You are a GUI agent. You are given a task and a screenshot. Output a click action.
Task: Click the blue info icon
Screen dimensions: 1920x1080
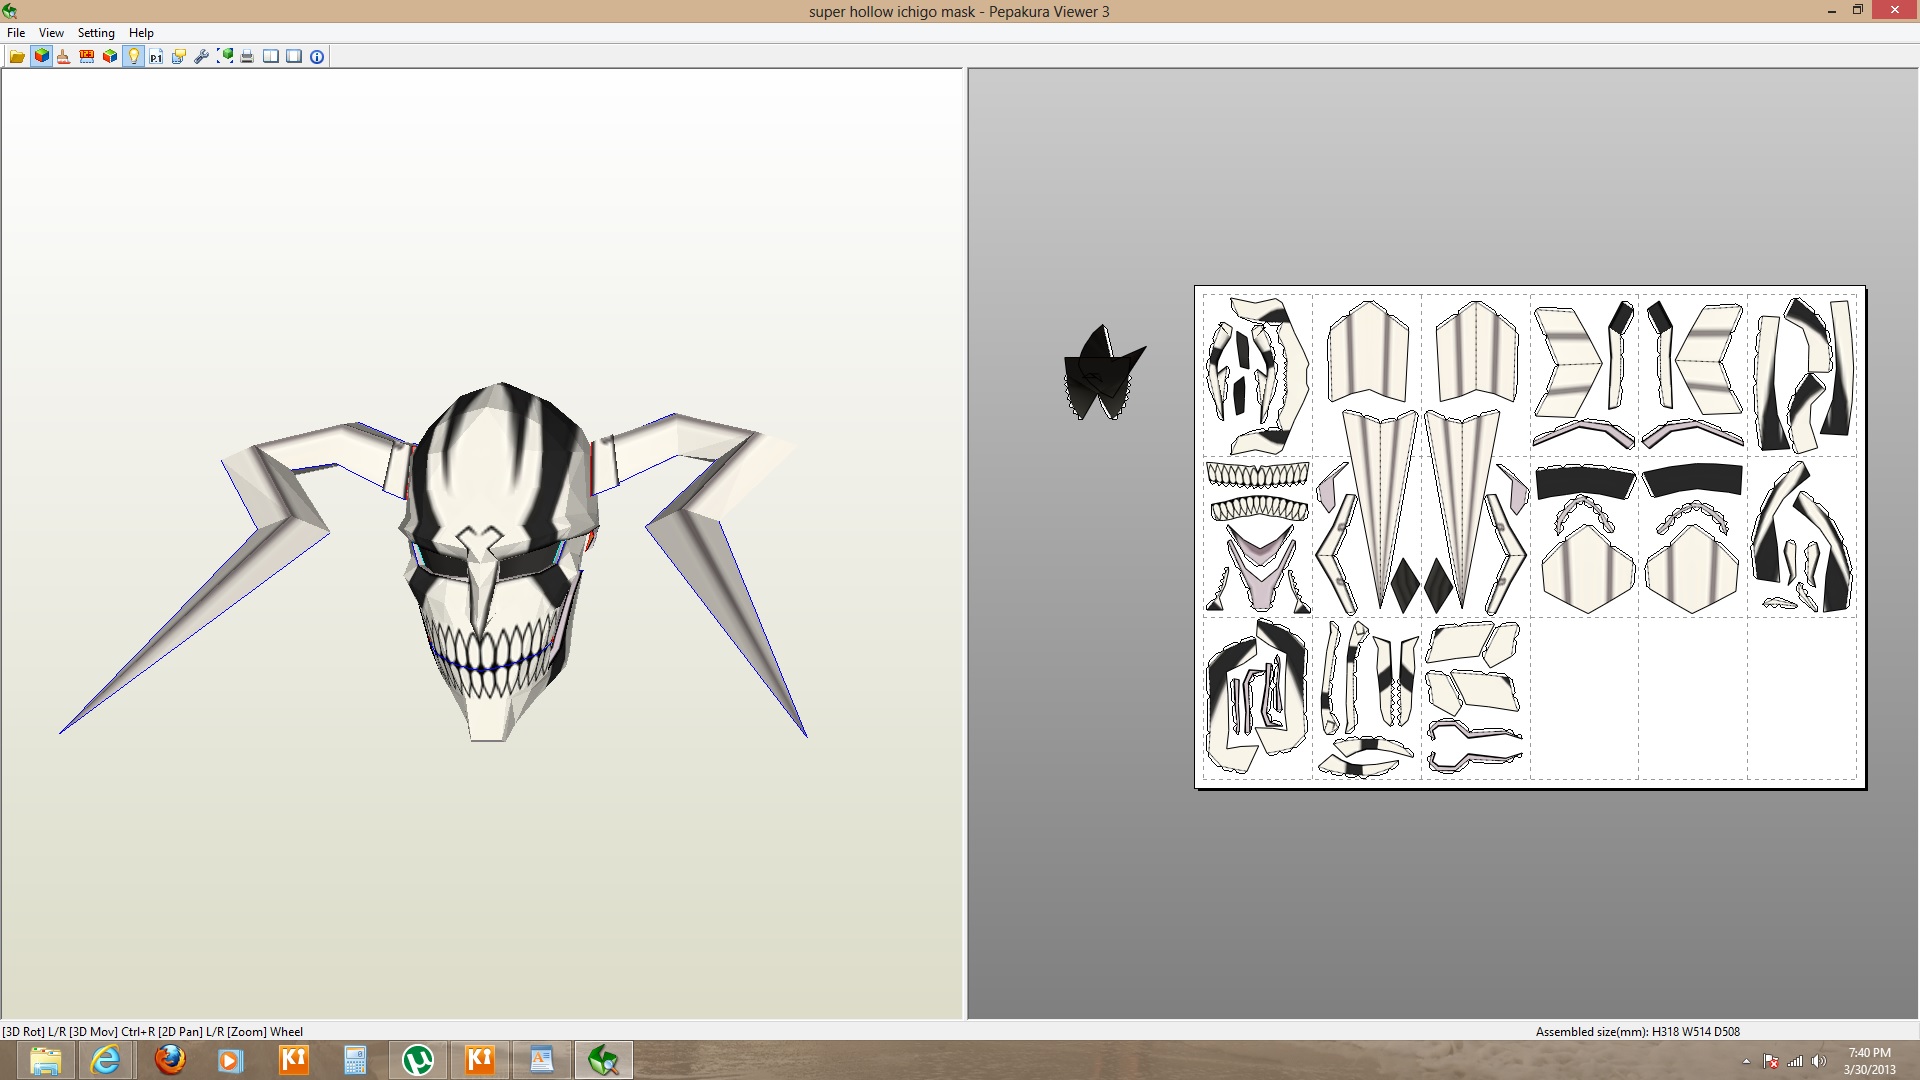(317, 57)
